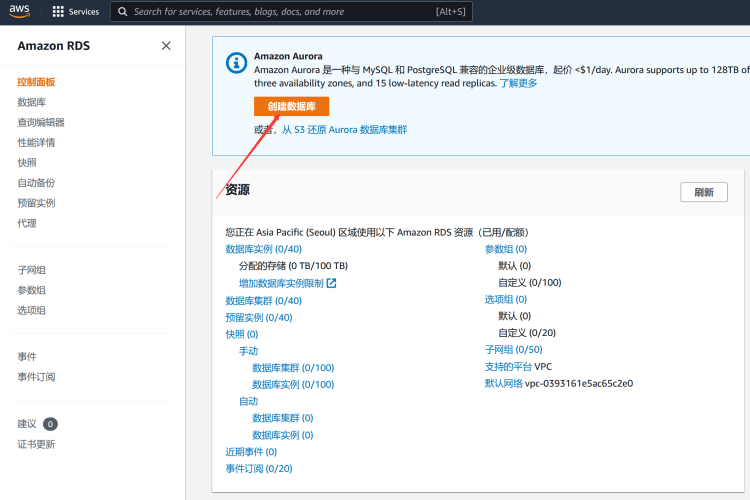Click the search magnifier icon
This screenshot has width=750, height=500.
122,12
